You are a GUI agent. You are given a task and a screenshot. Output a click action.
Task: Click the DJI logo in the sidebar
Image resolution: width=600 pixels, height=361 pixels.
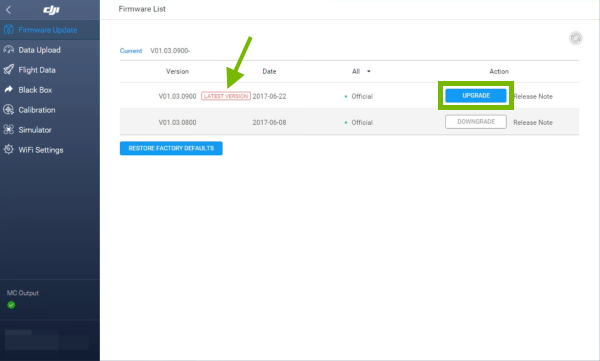(51, 10)
